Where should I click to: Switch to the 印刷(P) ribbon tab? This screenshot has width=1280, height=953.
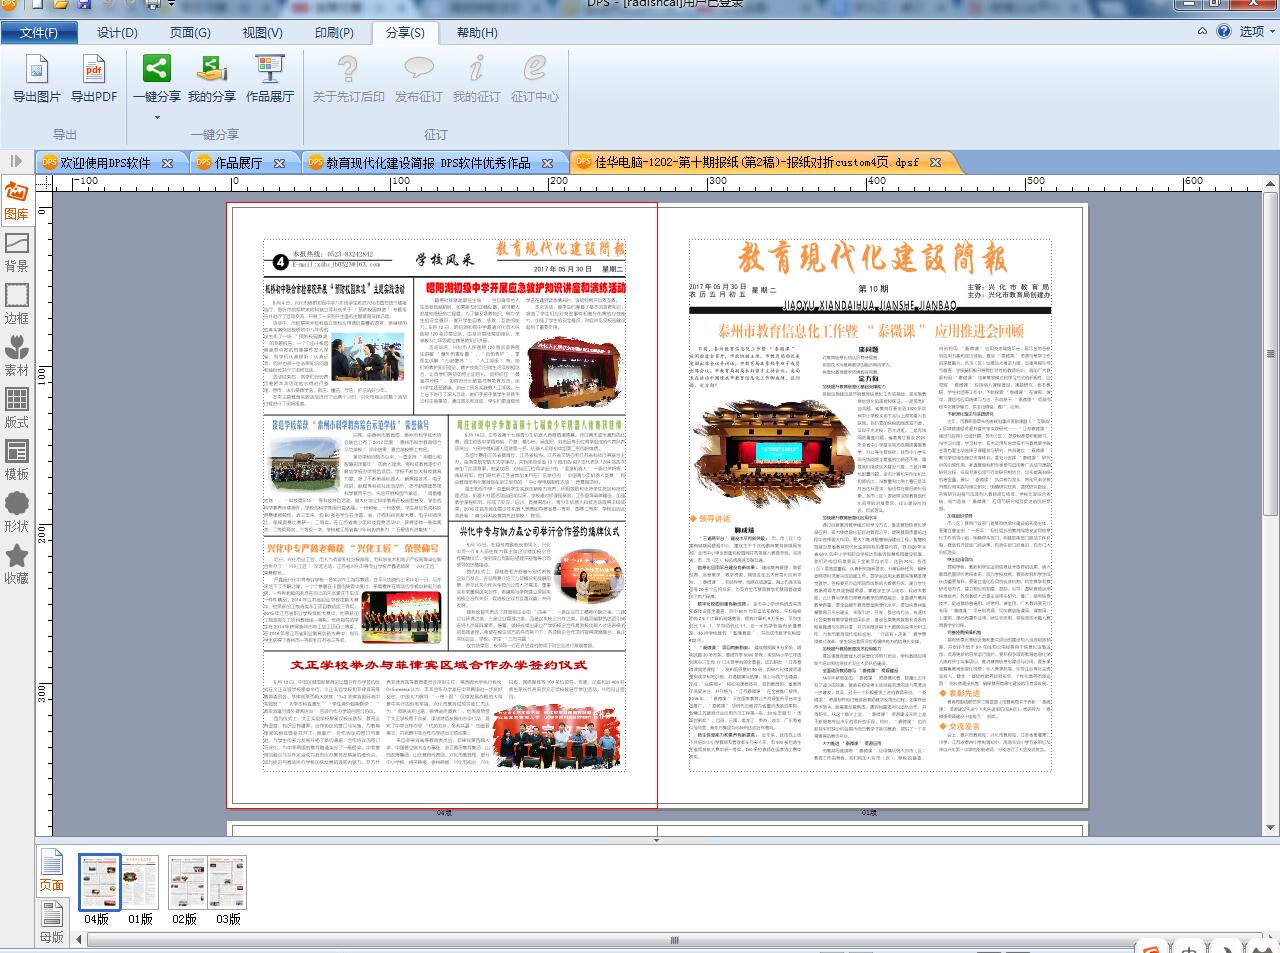334,32
